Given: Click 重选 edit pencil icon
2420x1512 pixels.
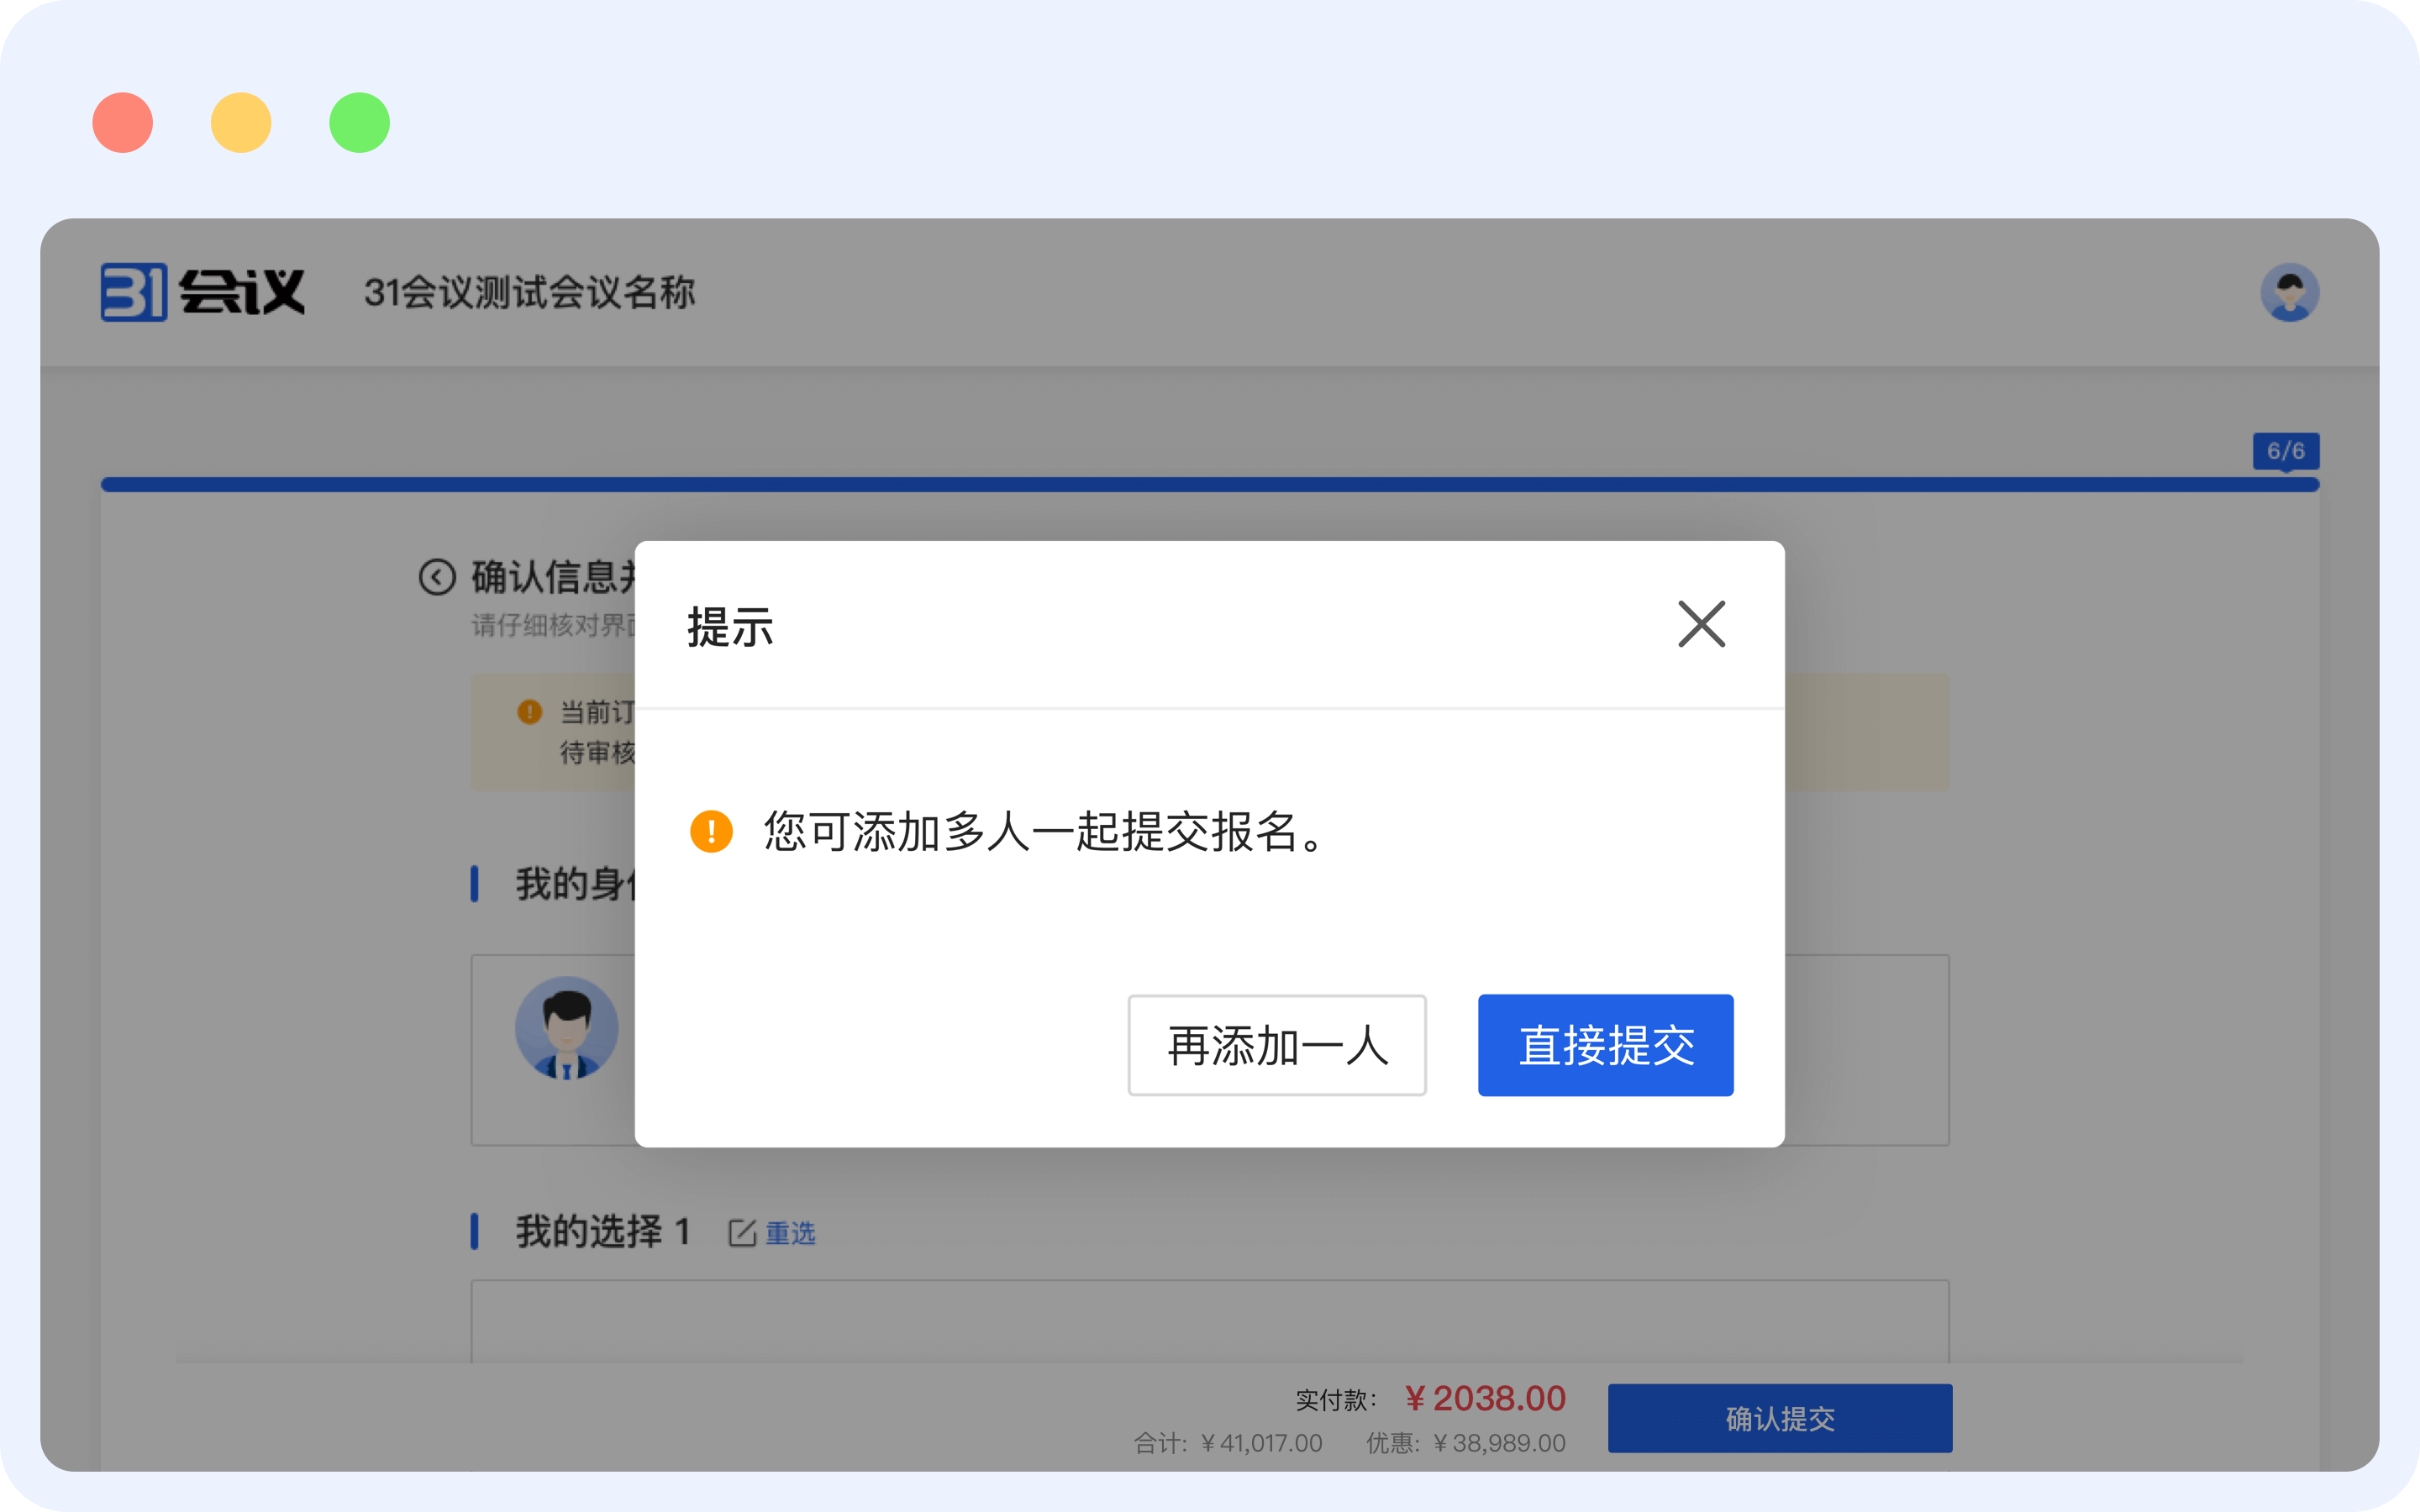Looking at the screenshot, I should pos(742,1233).
